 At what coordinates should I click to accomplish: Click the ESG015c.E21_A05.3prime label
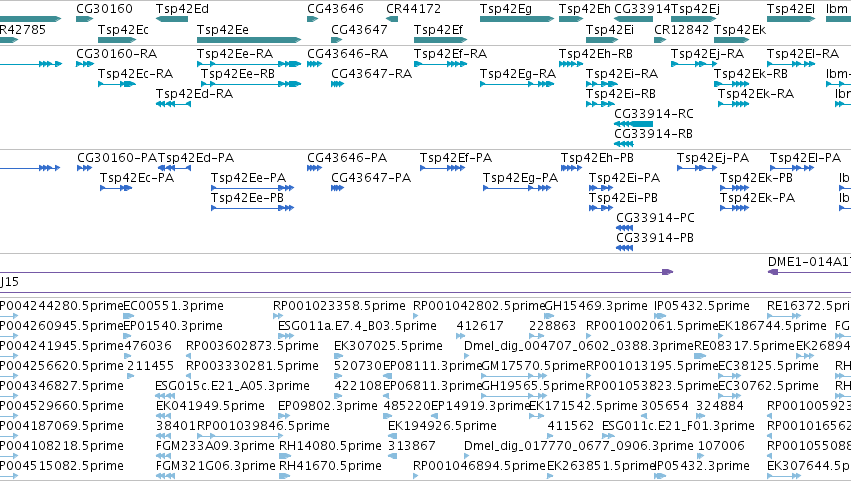coord(232,385)
